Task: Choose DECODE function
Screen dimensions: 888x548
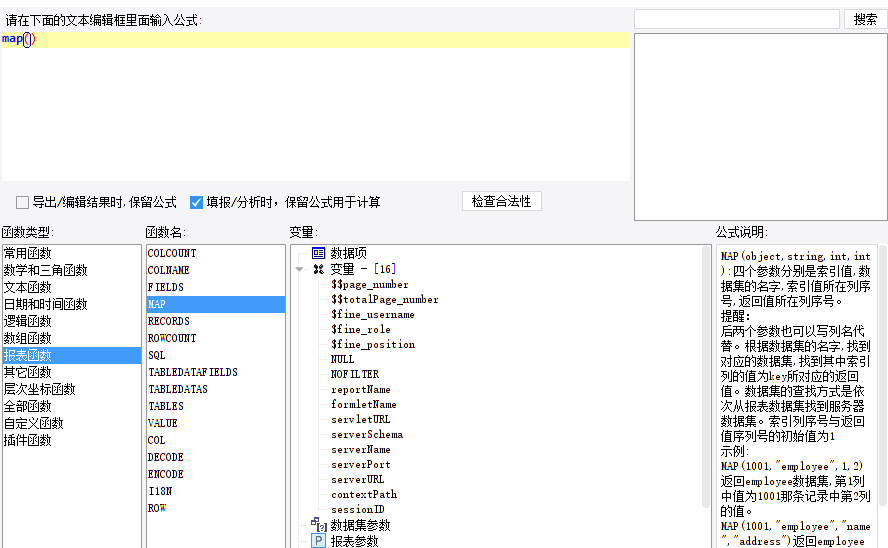Action: [215, 457]
